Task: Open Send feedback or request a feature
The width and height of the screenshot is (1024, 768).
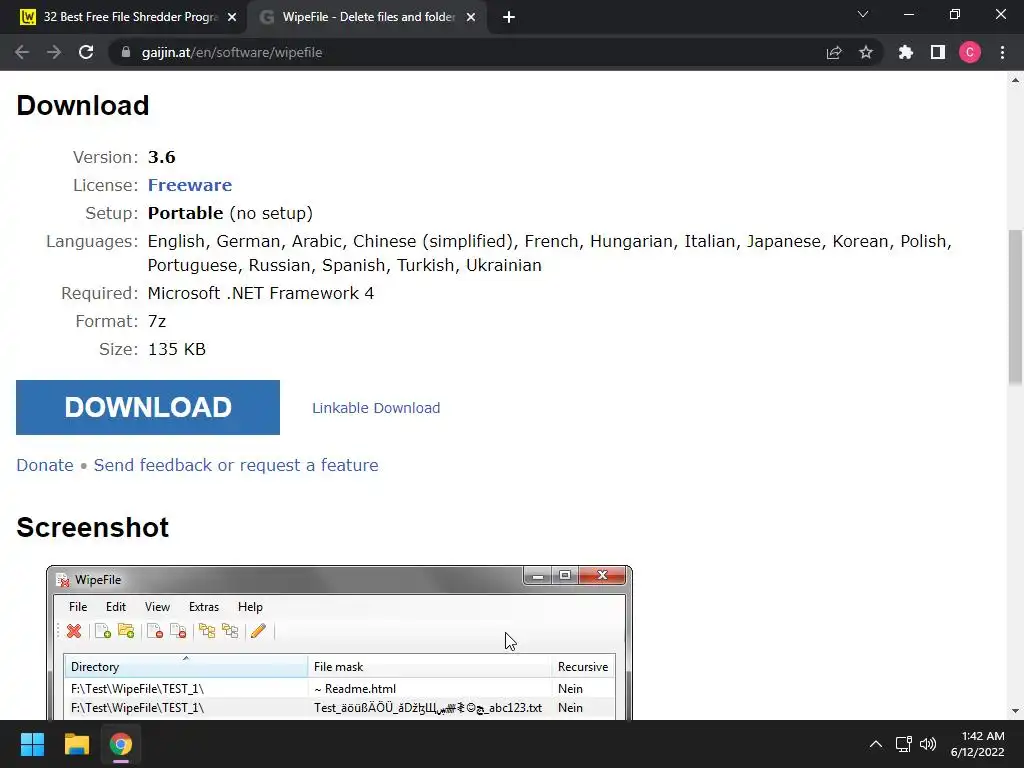Action: [x=236, y=465]
